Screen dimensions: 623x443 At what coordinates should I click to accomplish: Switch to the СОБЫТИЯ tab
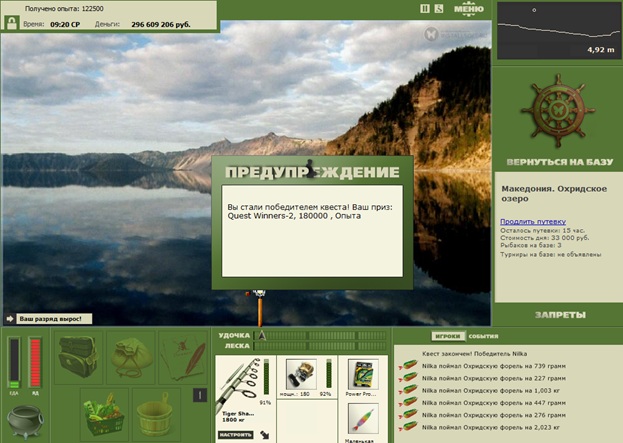point(483,336)
